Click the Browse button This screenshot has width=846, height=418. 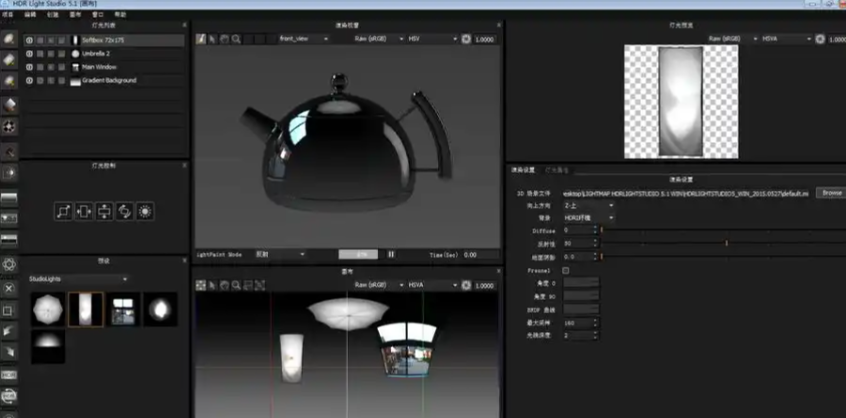[830, 192]
